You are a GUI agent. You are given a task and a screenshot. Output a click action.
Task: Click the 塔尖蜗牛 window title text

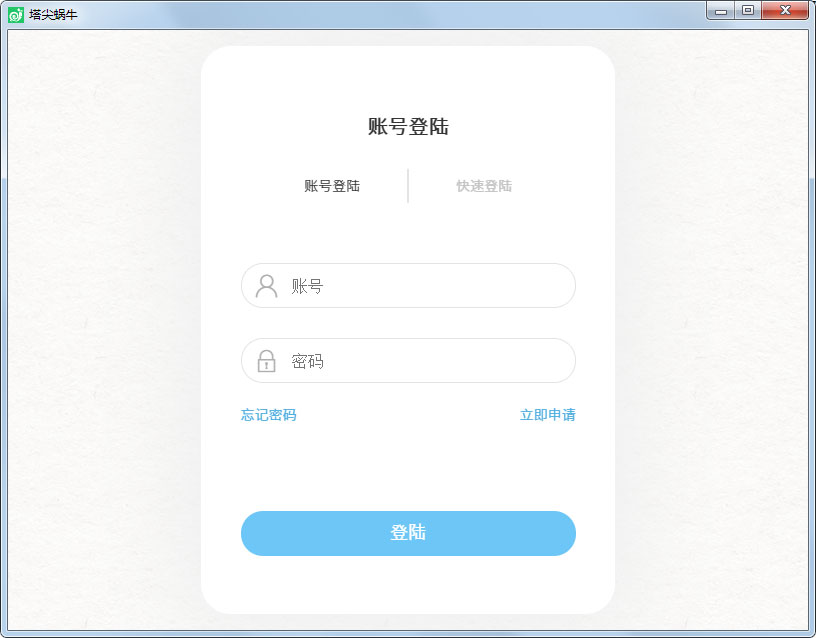click(x=53, y=15)
